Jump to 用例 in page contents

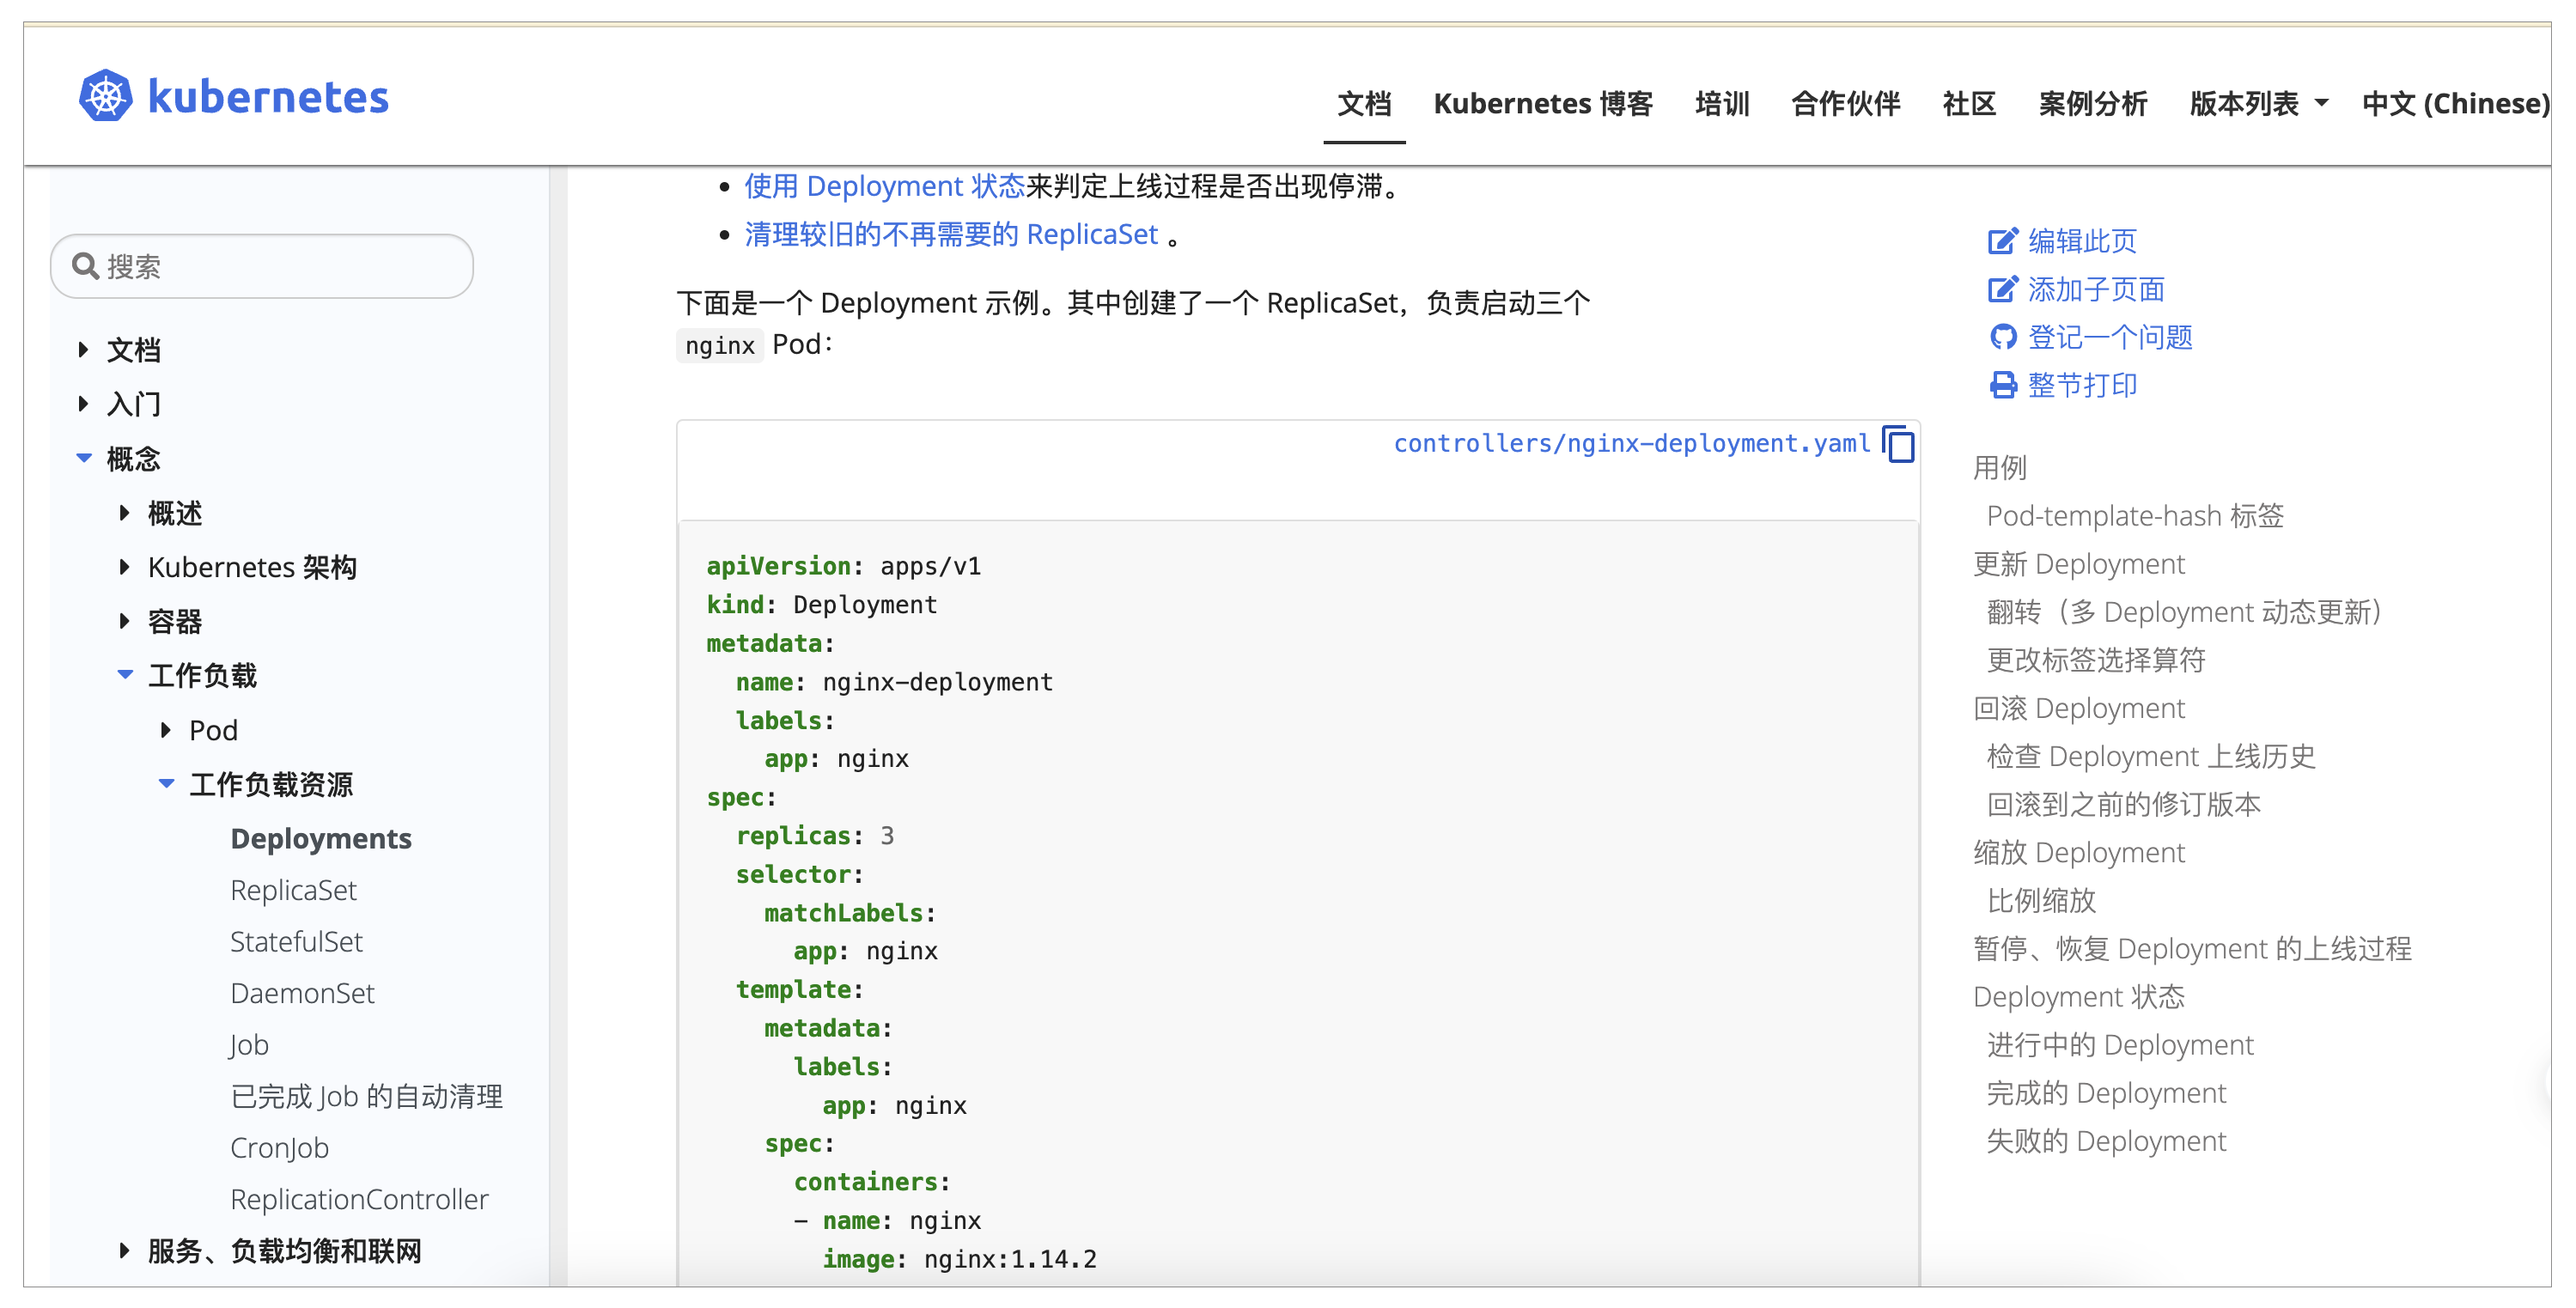pyautogui.click(x=1999, y=468)
